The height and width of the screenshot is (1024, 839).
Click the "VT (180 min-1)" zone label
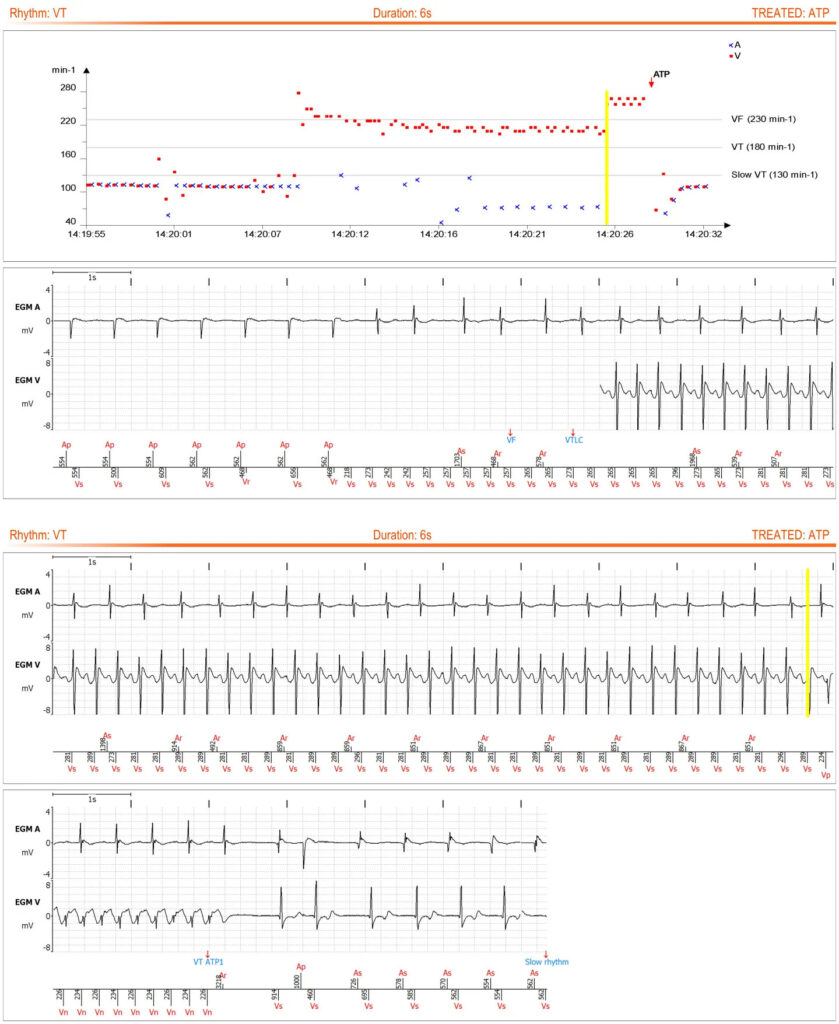(x=763, y=147)
